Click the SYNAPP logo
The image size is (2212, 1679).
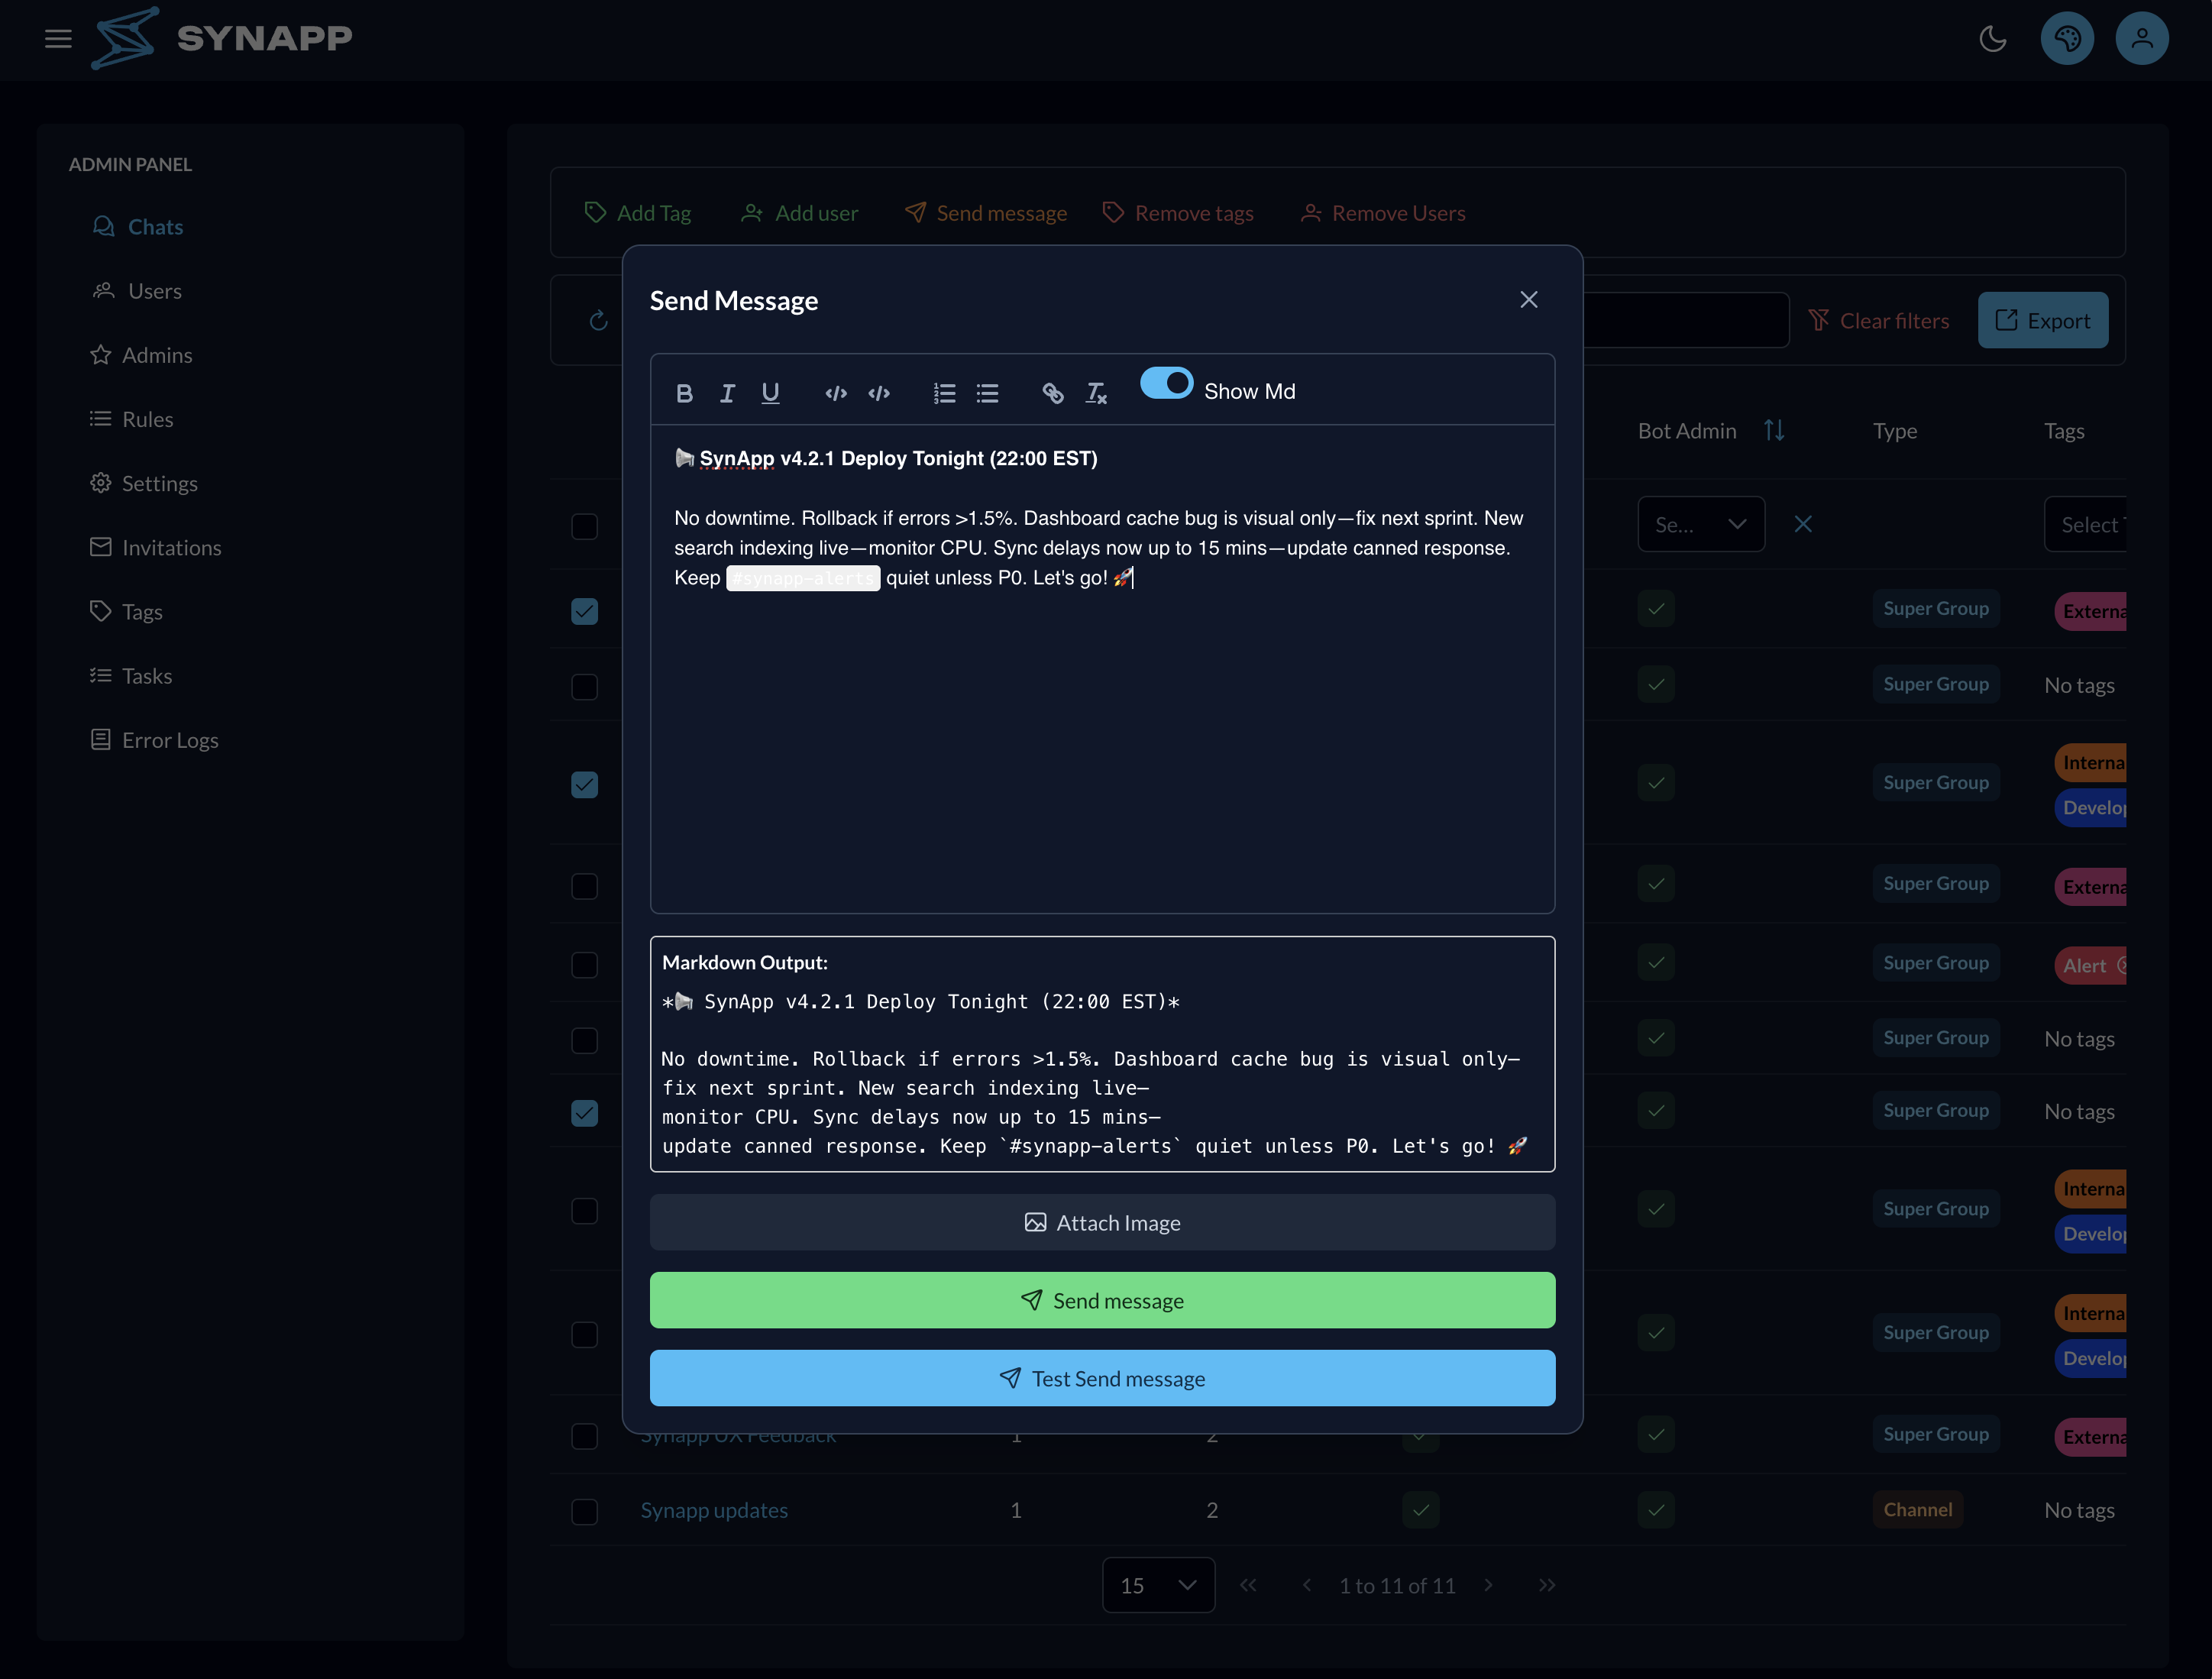222,38
